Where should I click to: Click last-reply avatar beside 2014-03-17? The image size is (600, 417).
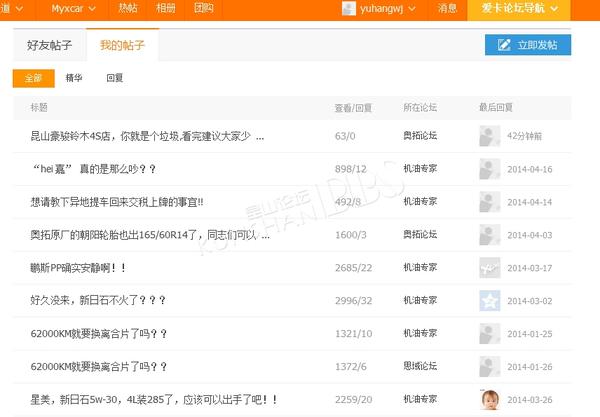tap(490, 267)
